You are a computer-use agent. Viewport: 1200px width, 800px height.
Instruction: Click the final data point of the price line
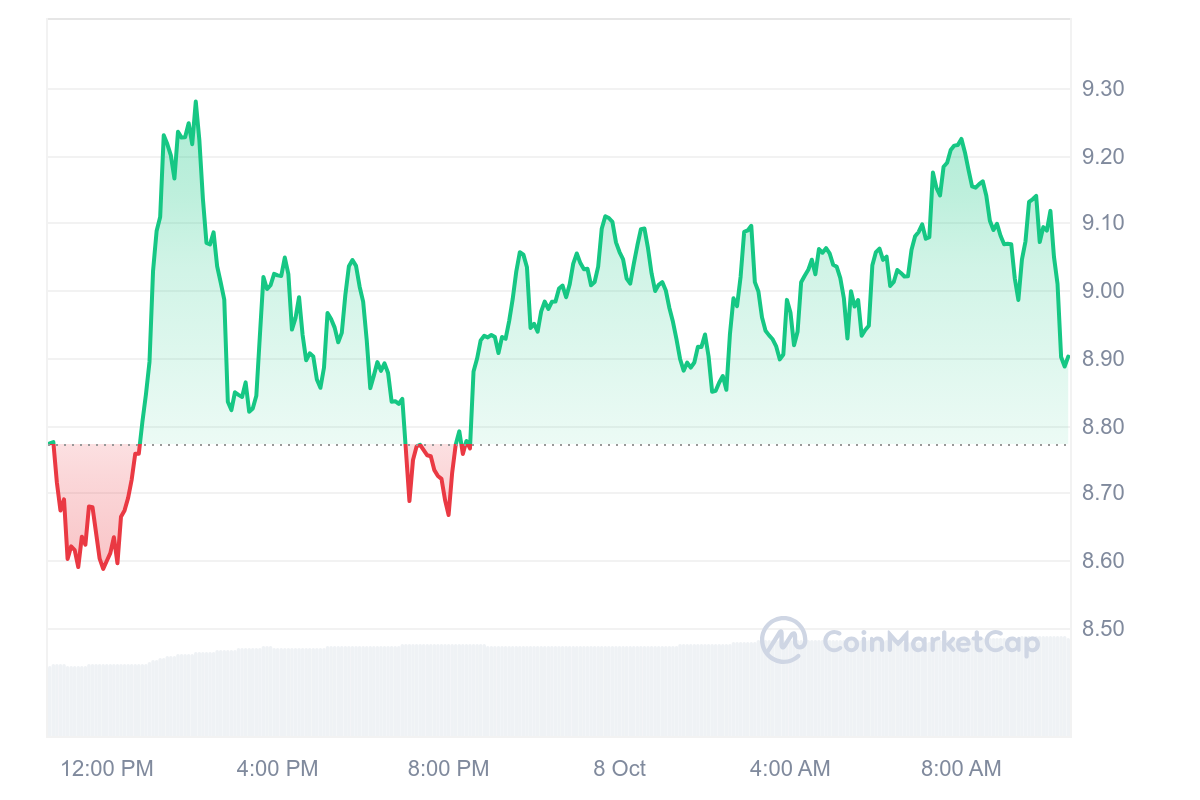pyautogui.click(x=1068, y=357)
